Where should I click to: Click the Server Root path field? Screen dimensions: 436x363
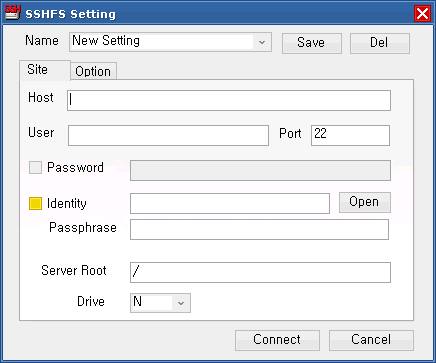tap(260, 272)
